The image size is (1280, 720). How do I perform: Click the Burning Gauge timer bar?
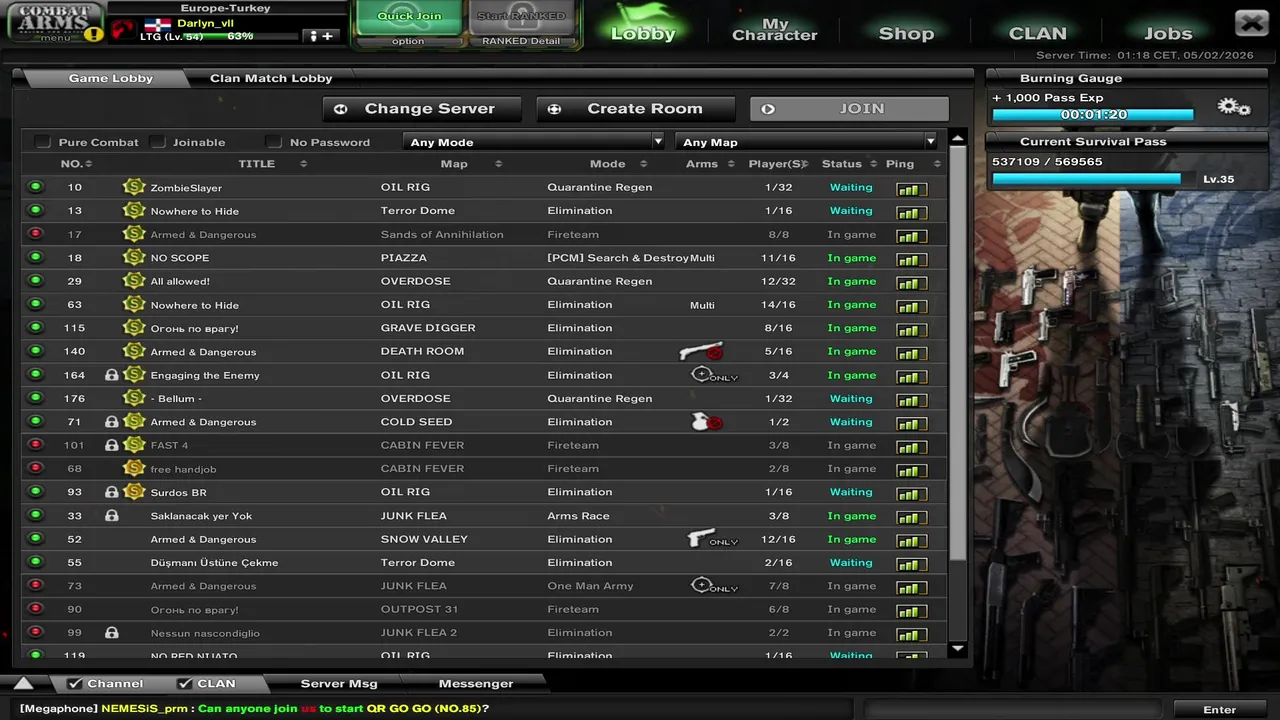[x=1093, y=115]
